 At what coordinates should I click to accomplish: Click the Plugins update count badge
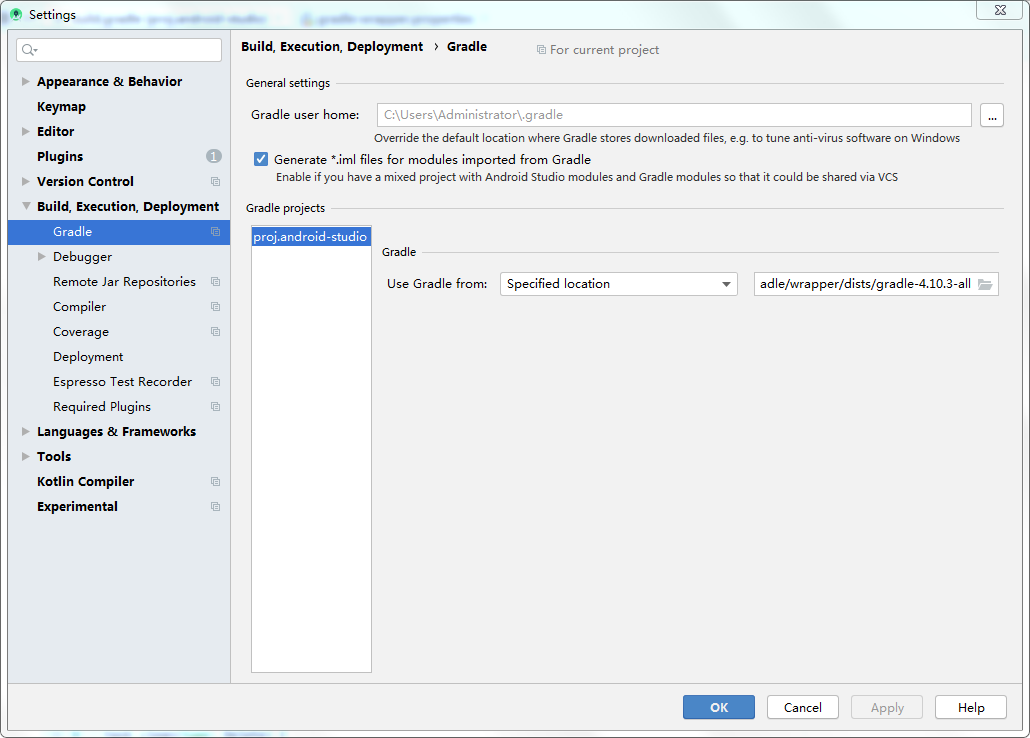pos(214,157)
